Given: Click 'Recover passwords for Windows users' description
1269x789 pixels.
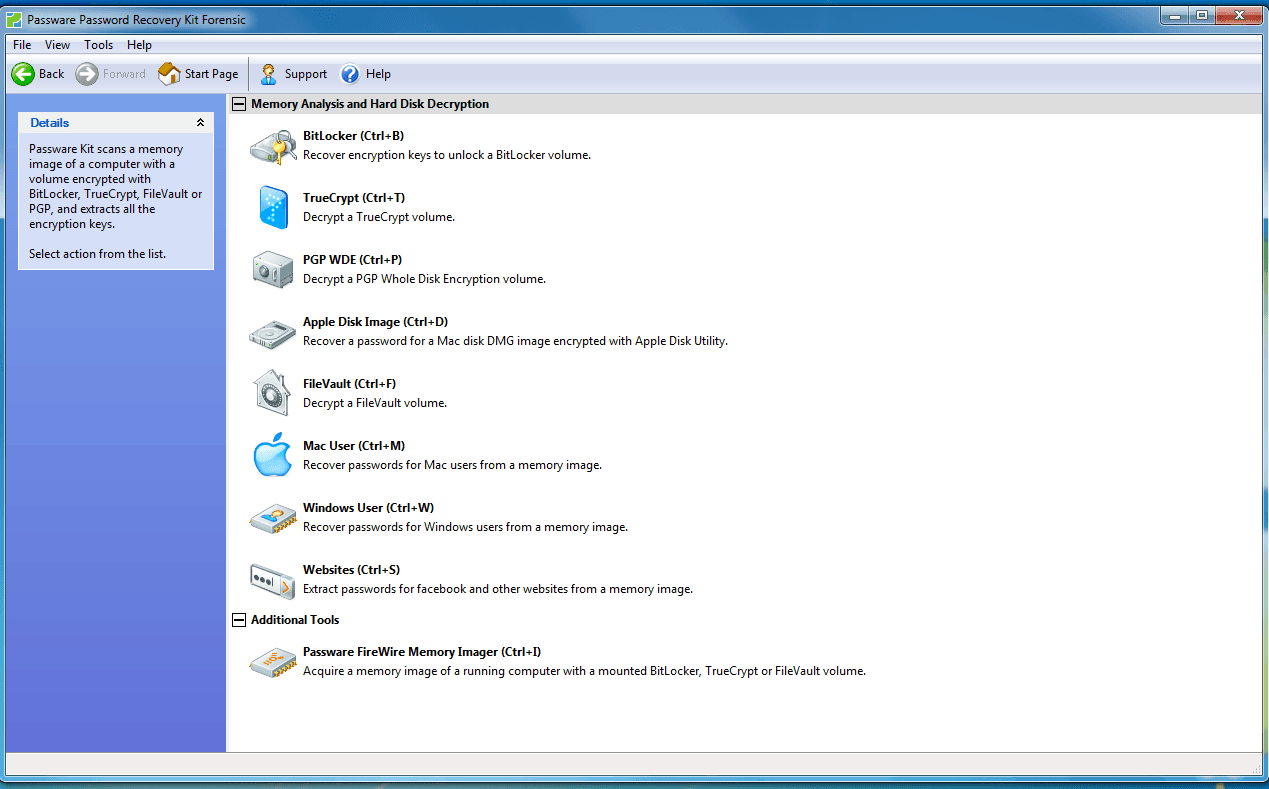Looking at the screenshot, I should [465, 527].
